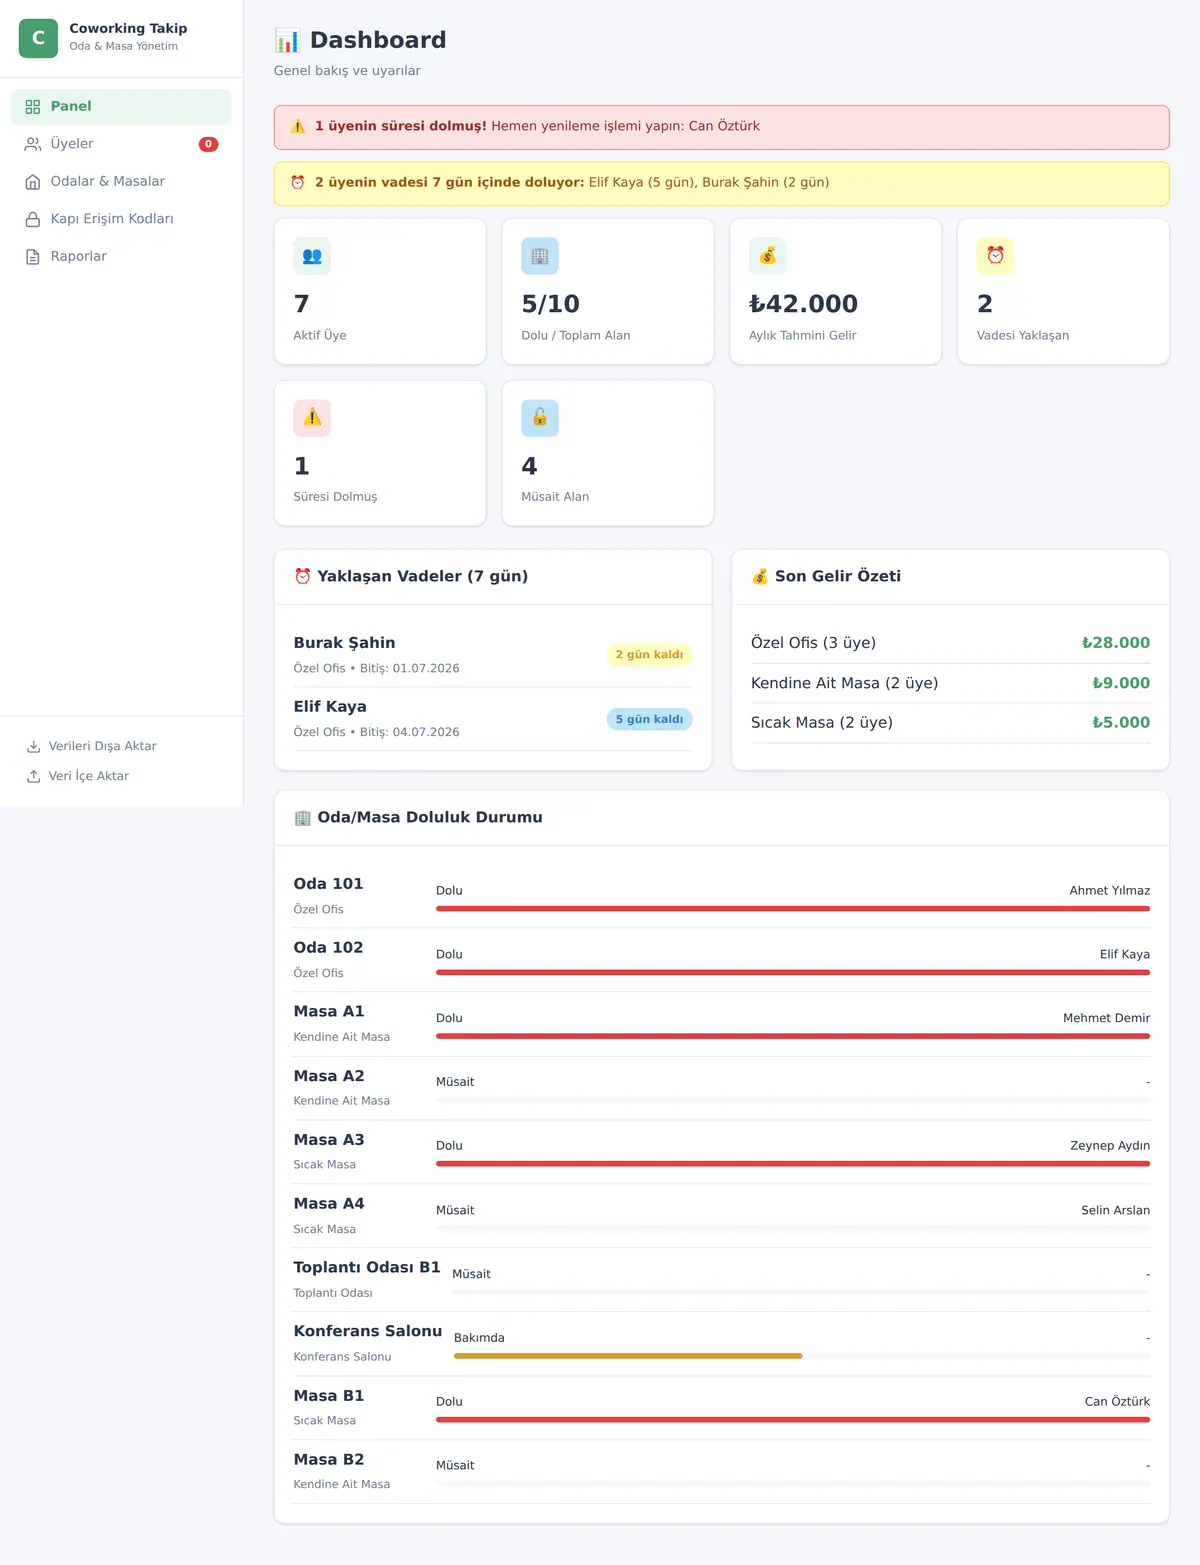Click the Kapı Erişim Kodları lock icon
Screen dimensions: 1200x1565
33,219
